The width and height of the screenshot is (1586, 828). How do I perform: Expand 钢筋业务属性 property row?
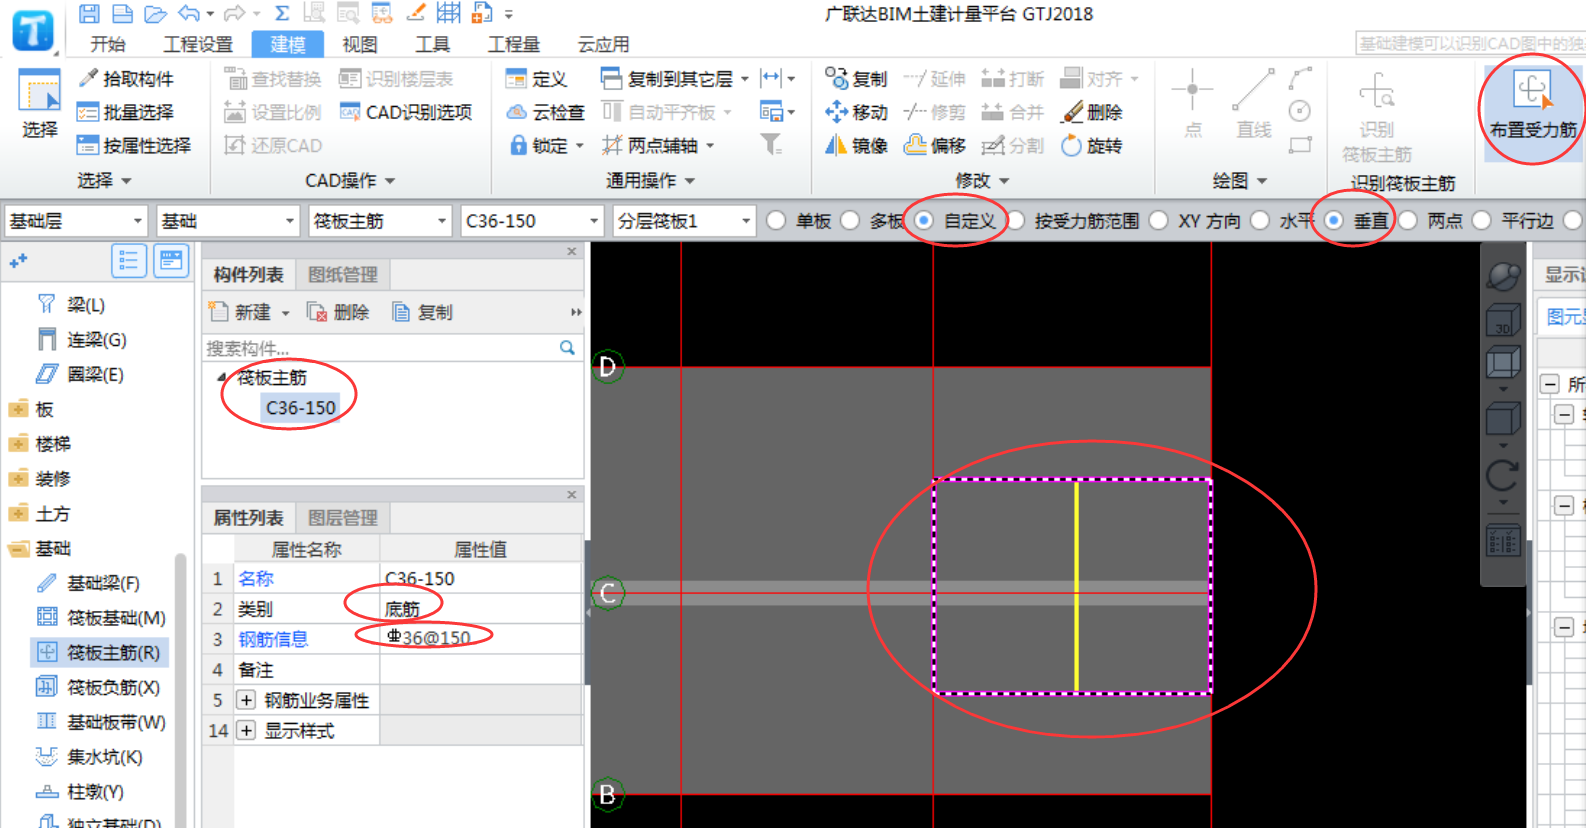(246, 700)
